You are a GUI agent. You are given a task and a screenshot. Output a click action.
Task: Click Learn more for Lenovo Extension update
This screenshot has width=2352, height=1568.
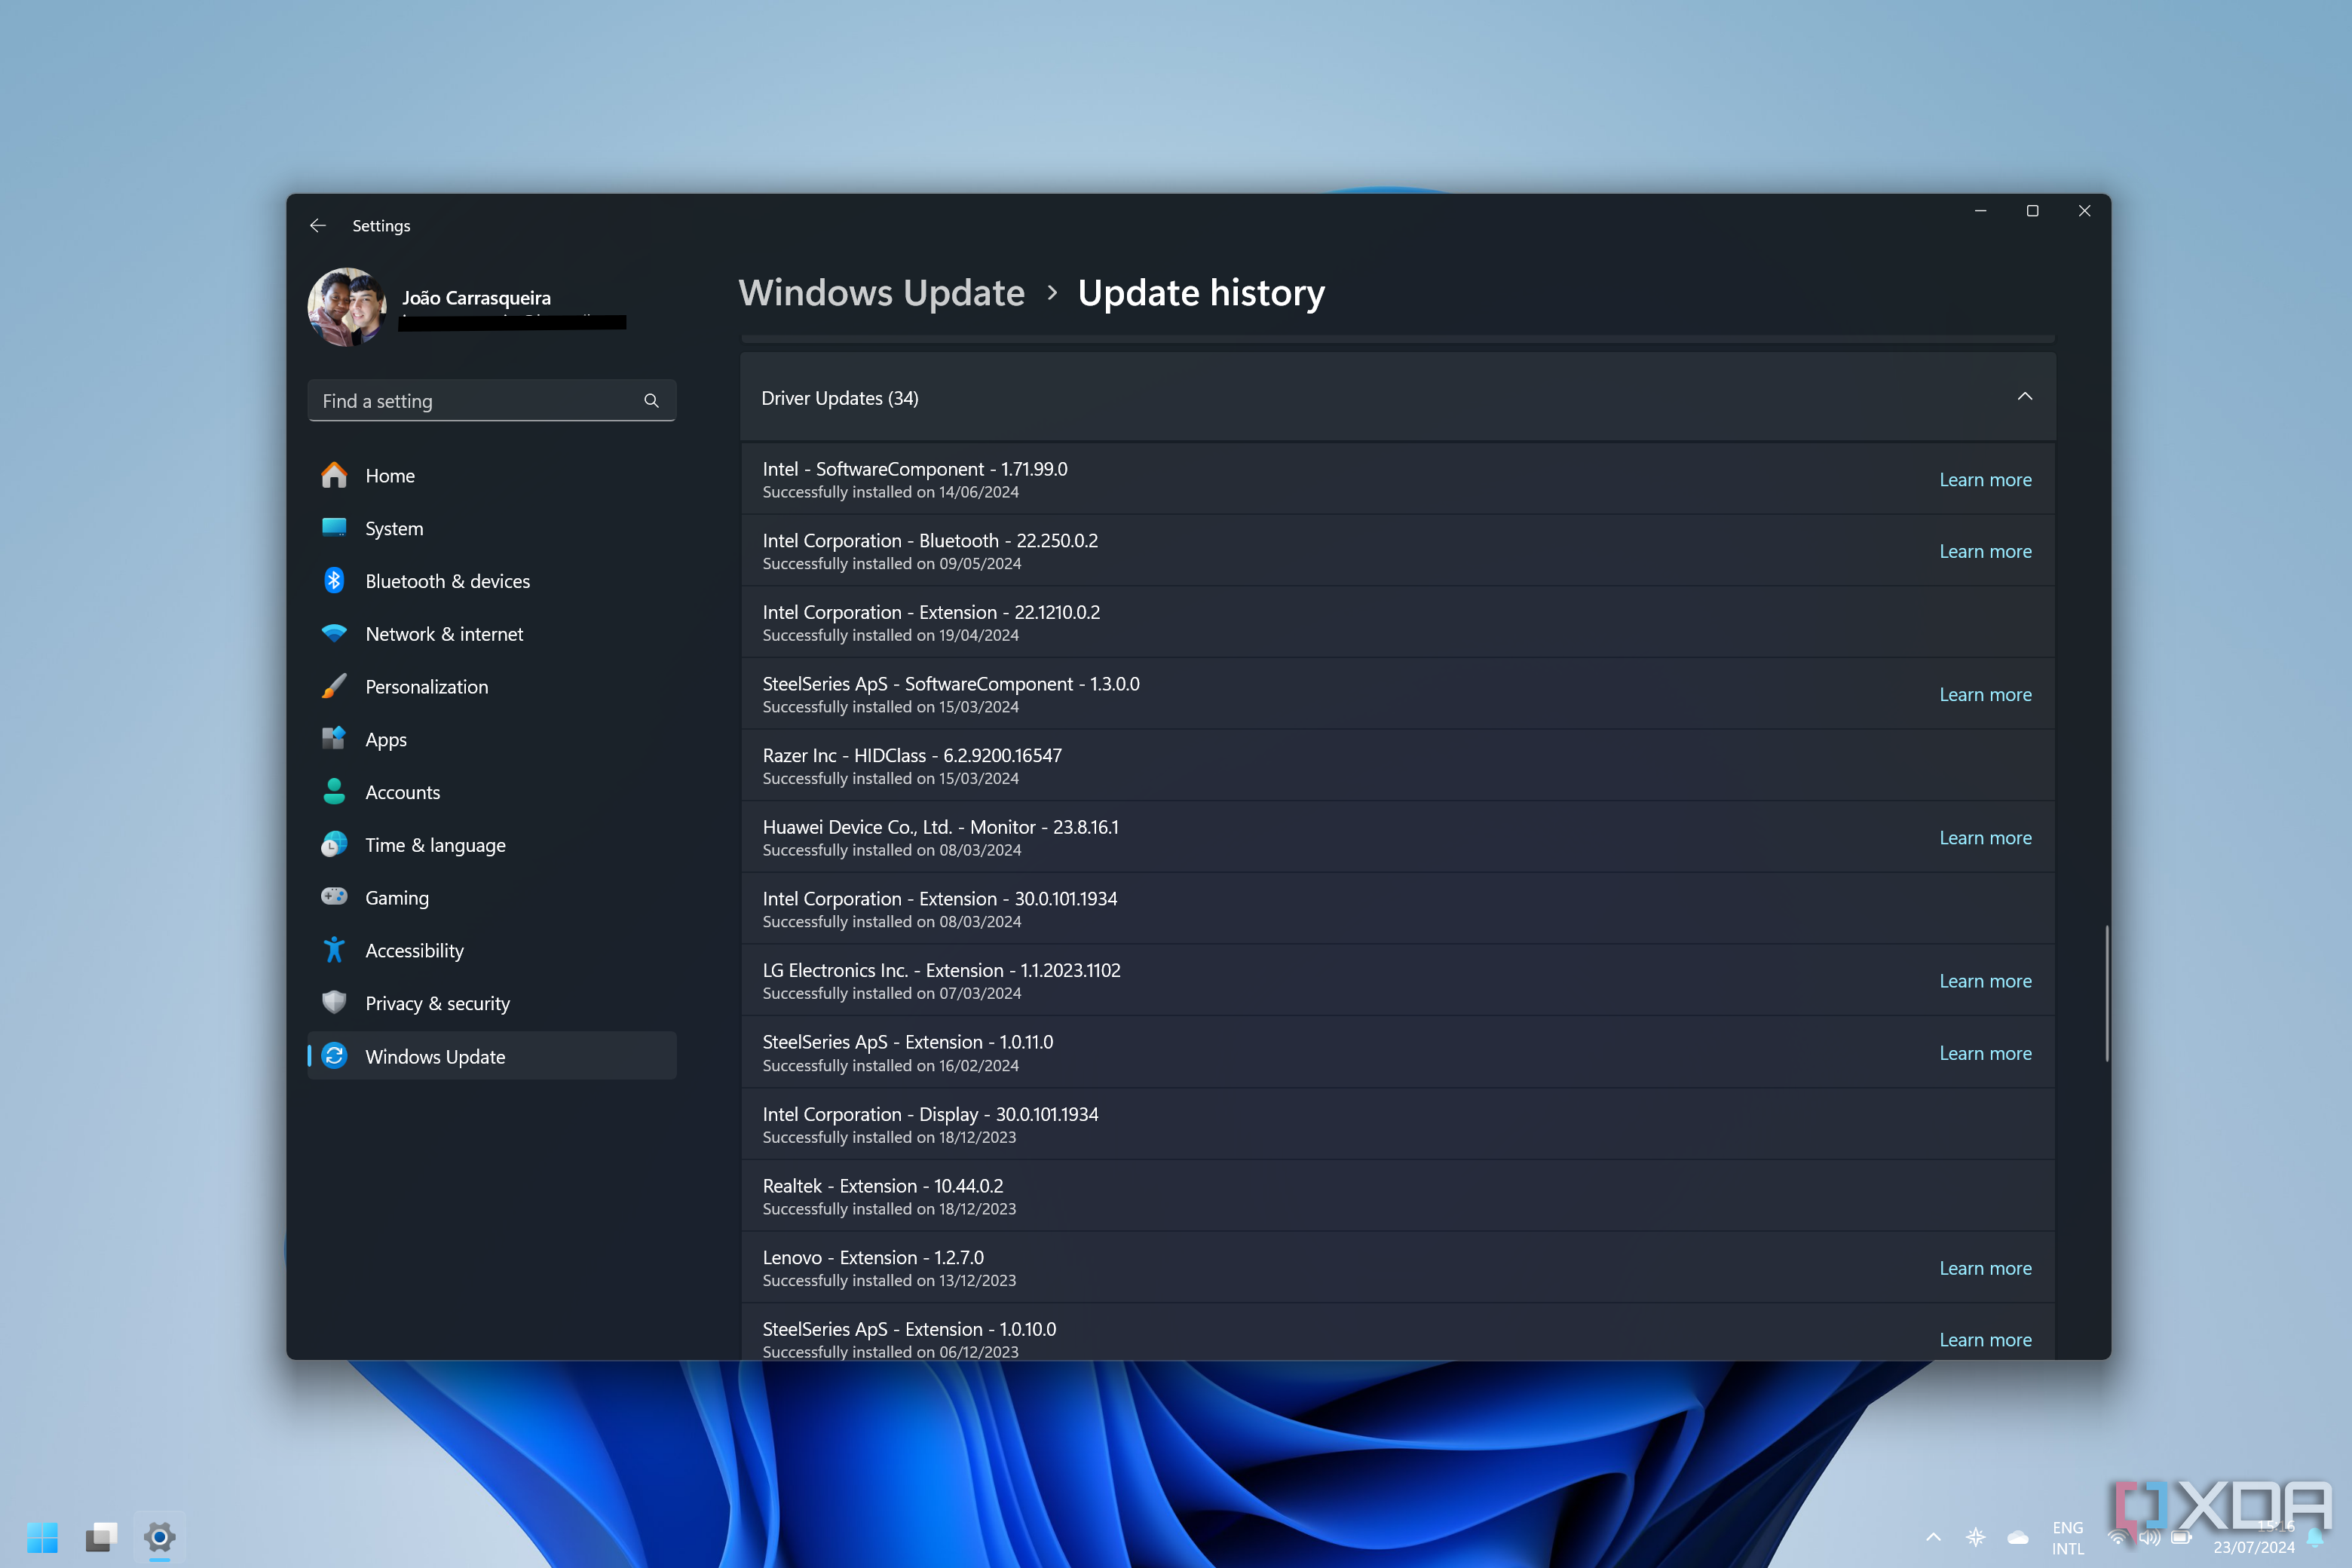[x=1983, y=1267]
